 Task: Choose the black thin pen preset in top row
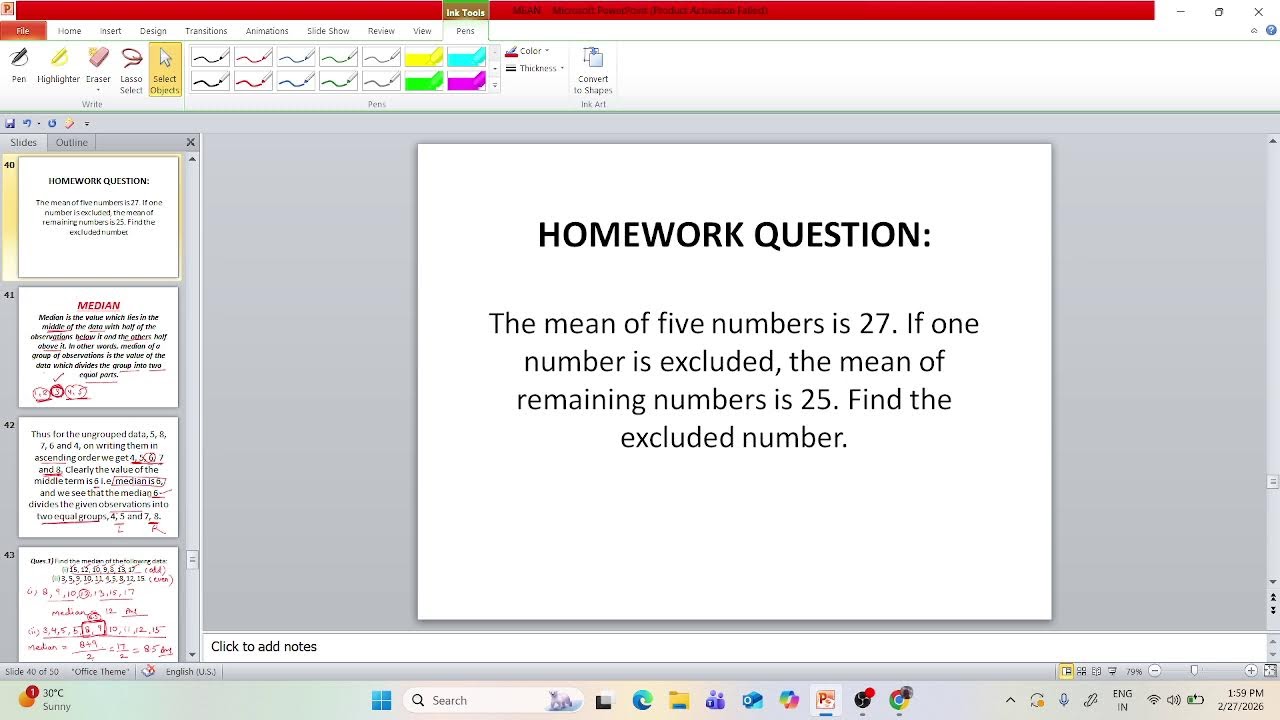coord(210,57)
